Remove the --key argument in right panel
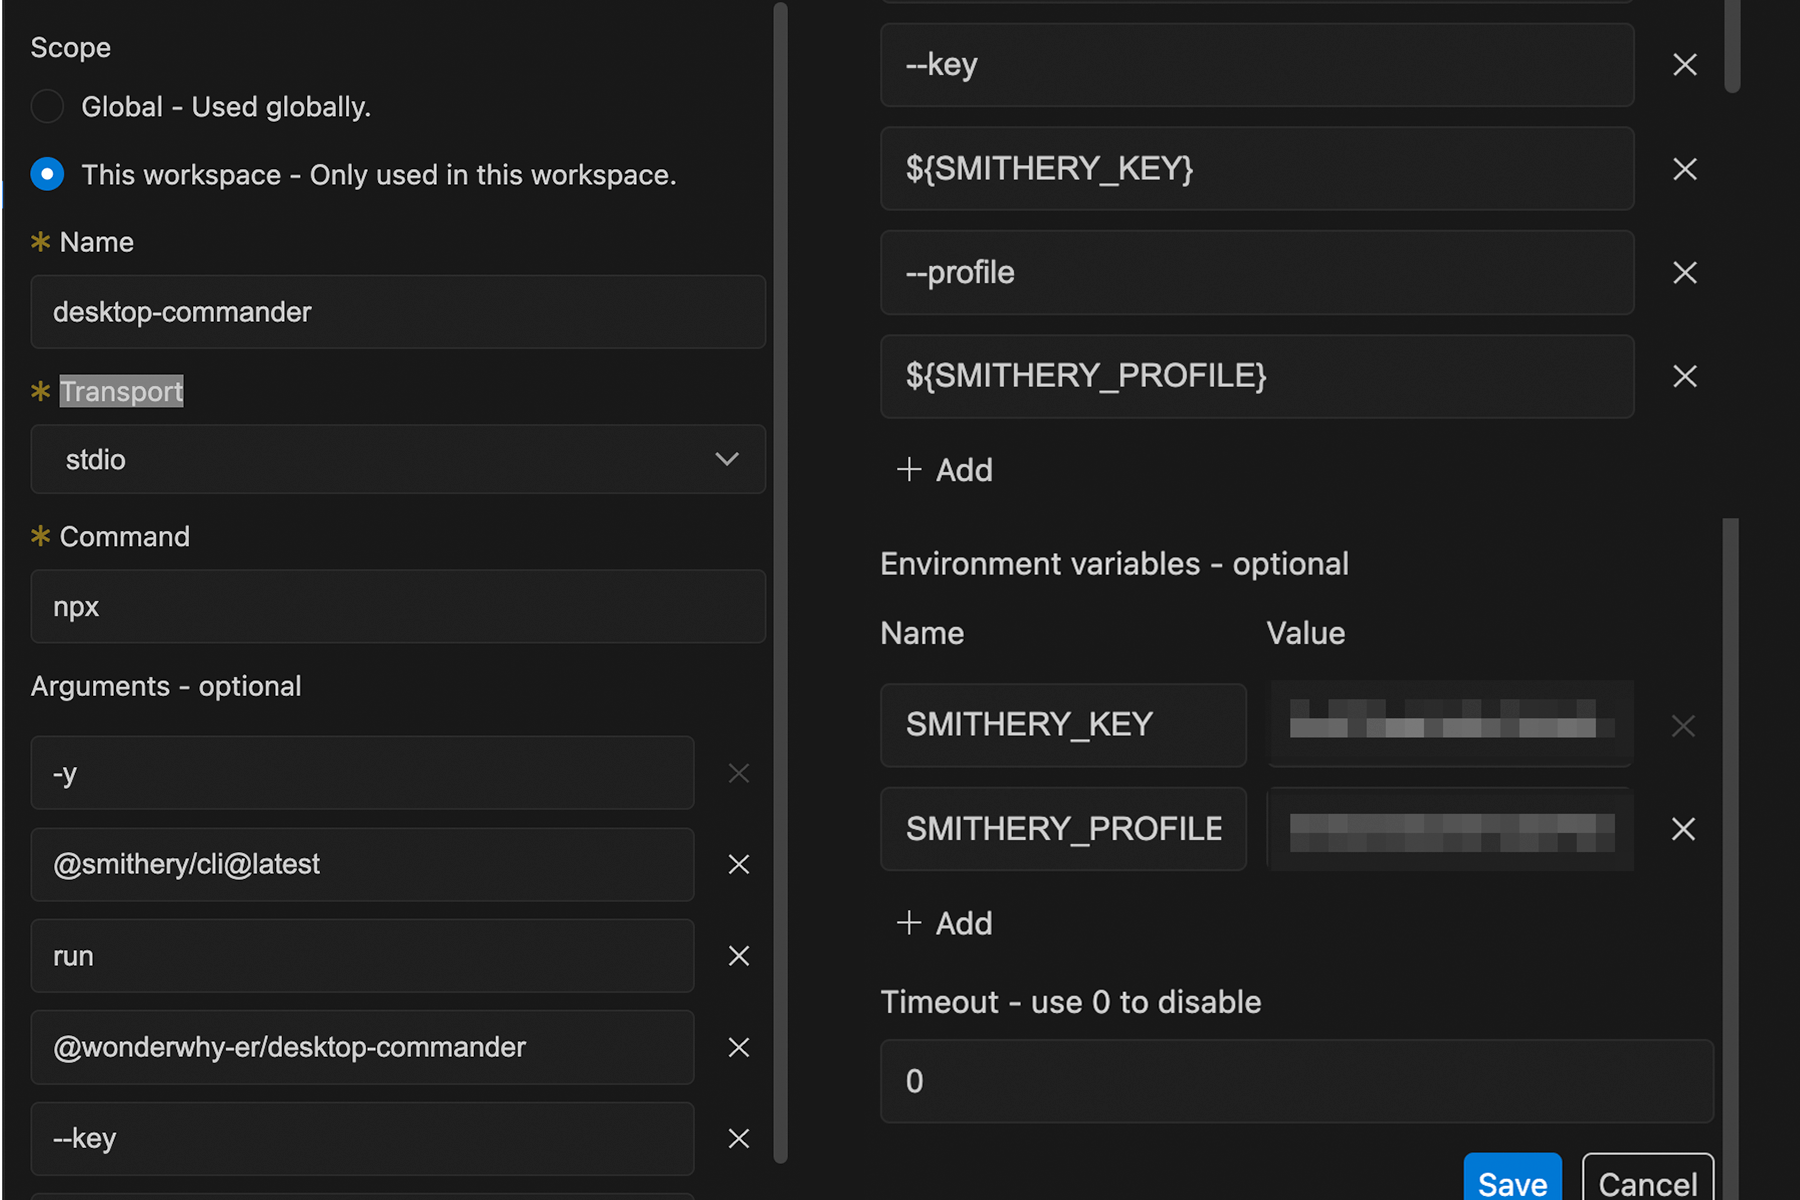1800x1200 pixels. (x=1685, y=65)
